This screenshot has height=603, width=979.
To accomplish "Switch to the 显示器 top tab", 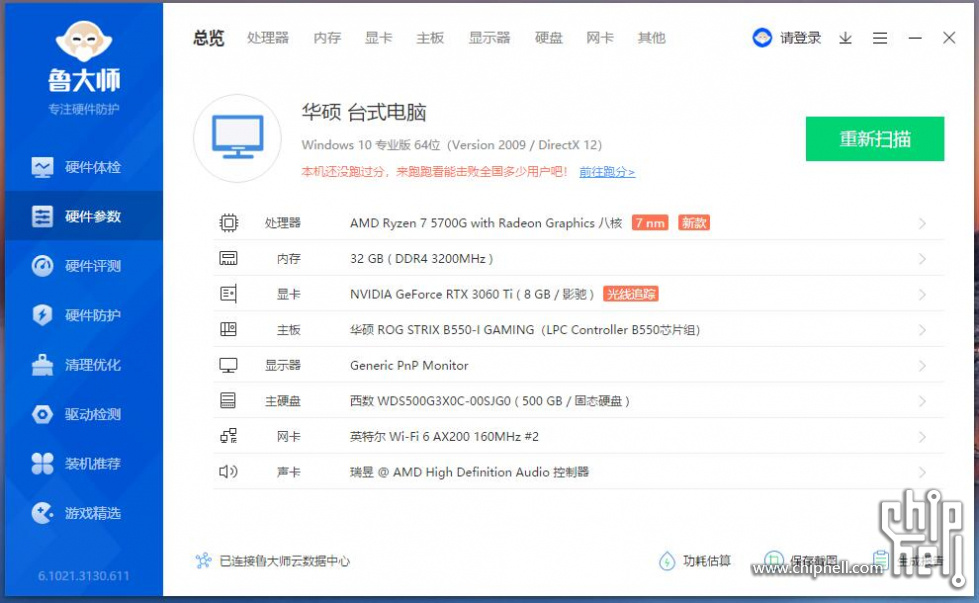I will coord(490,38).
